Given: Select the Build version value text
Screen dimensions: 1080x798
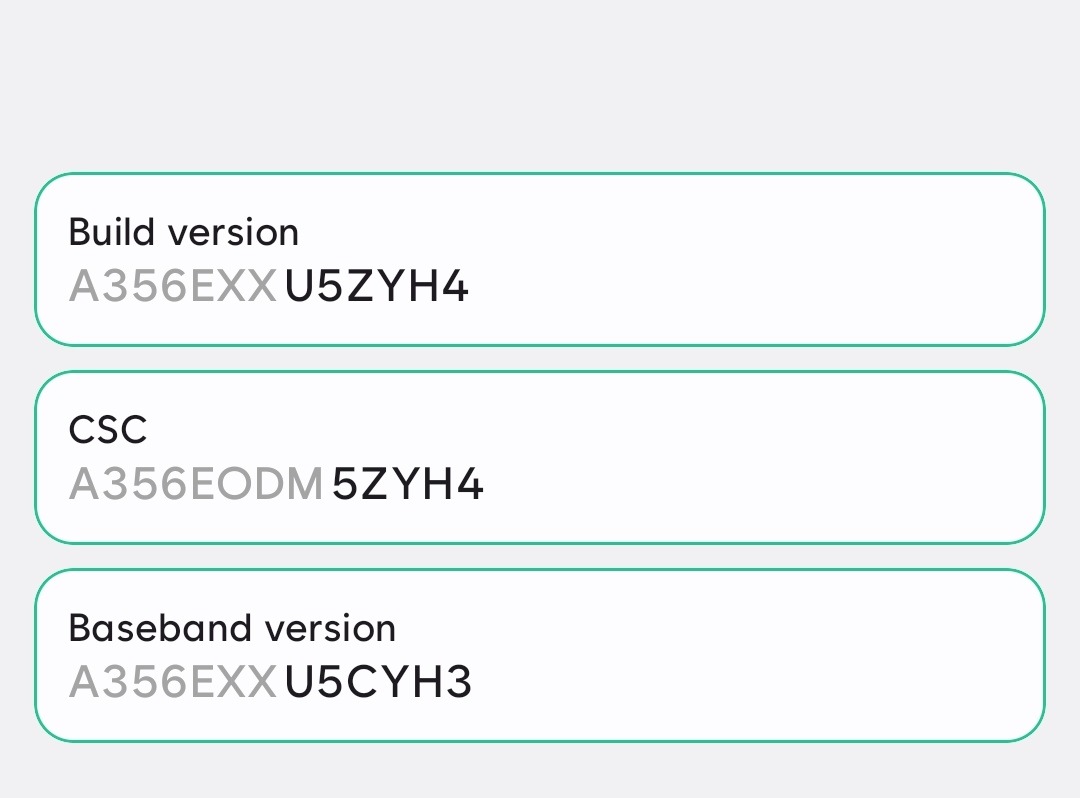Looking at the screenshot, I should coord(268,285).
